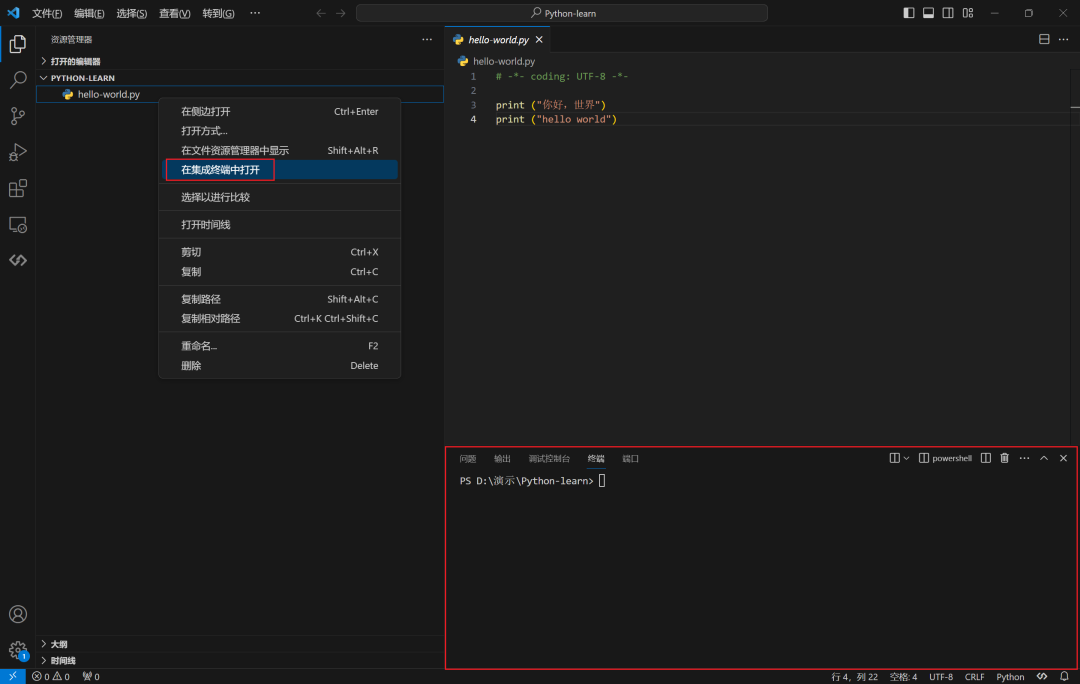Select hello-world.py in the file tree
This screenshot has height=684, width=1080.
point(240,94)
